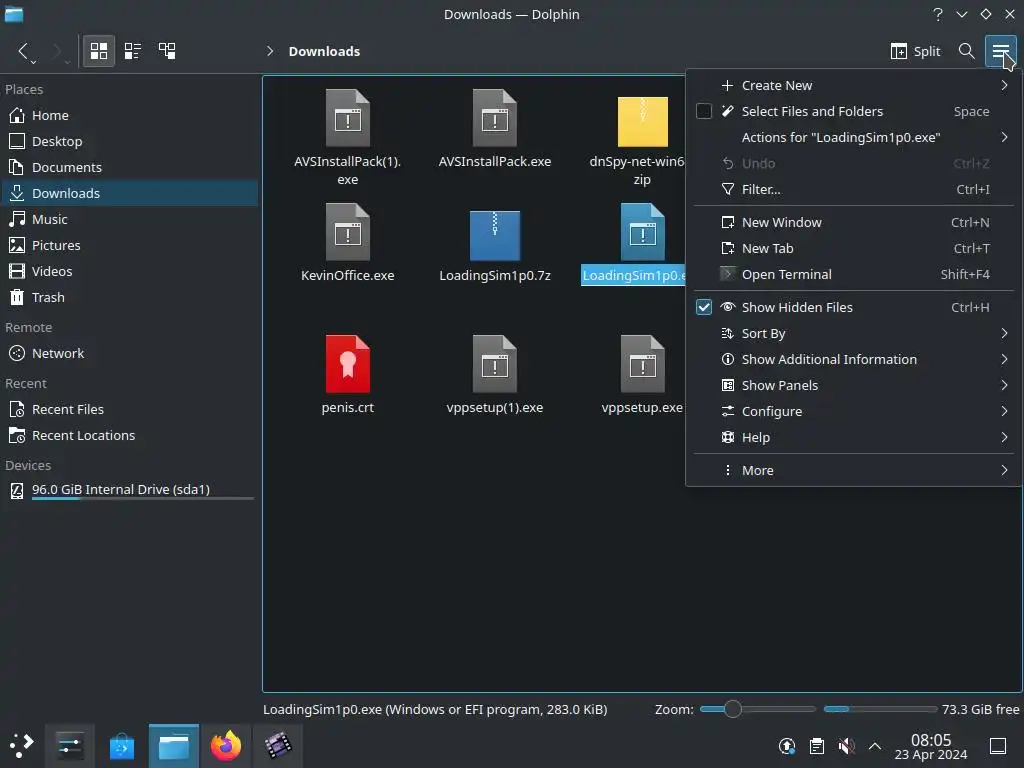Select vppsetup.exe file
1024x768 pixels.
pyautogui.click(x=643, y=364)
